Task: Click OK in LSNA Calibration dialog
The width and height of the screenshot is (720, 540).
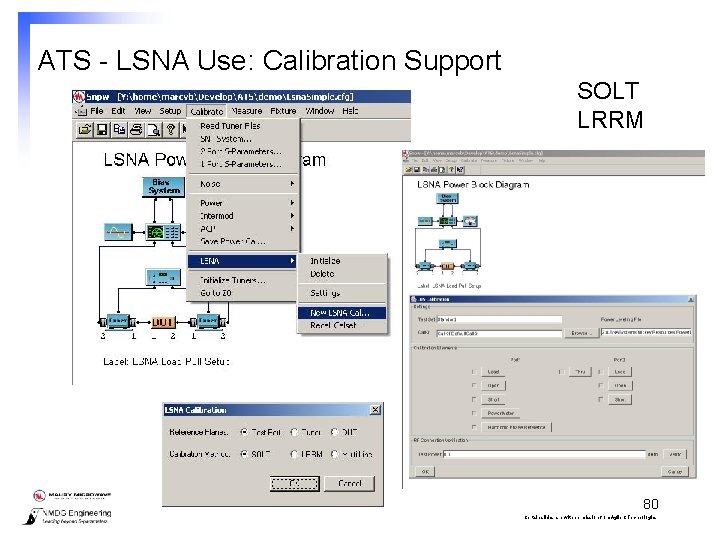Action: 294,483
